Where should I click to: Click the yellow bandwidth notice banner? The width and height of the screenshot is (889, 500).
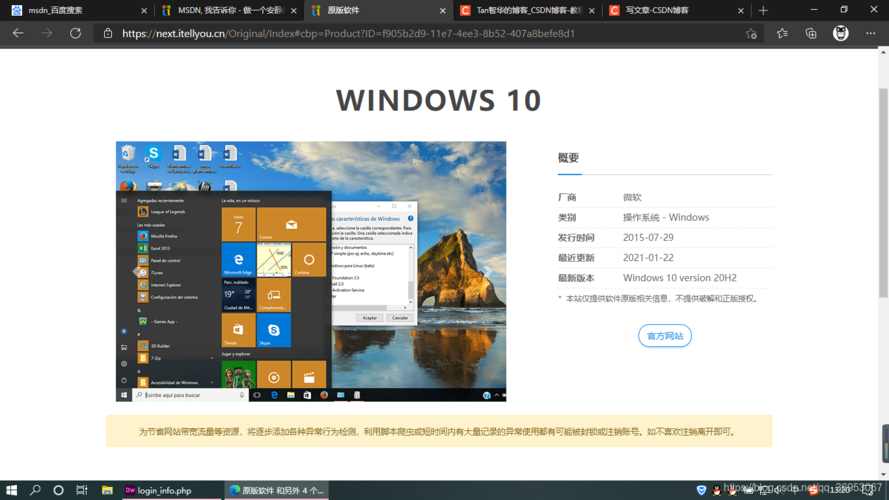439,431
